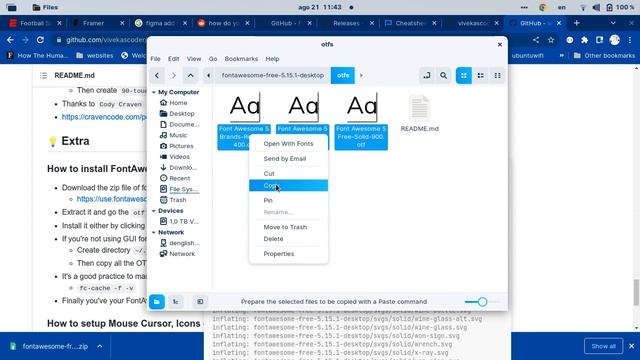
Task: Show places sidebar button in status bar
Action: [157, 302]
